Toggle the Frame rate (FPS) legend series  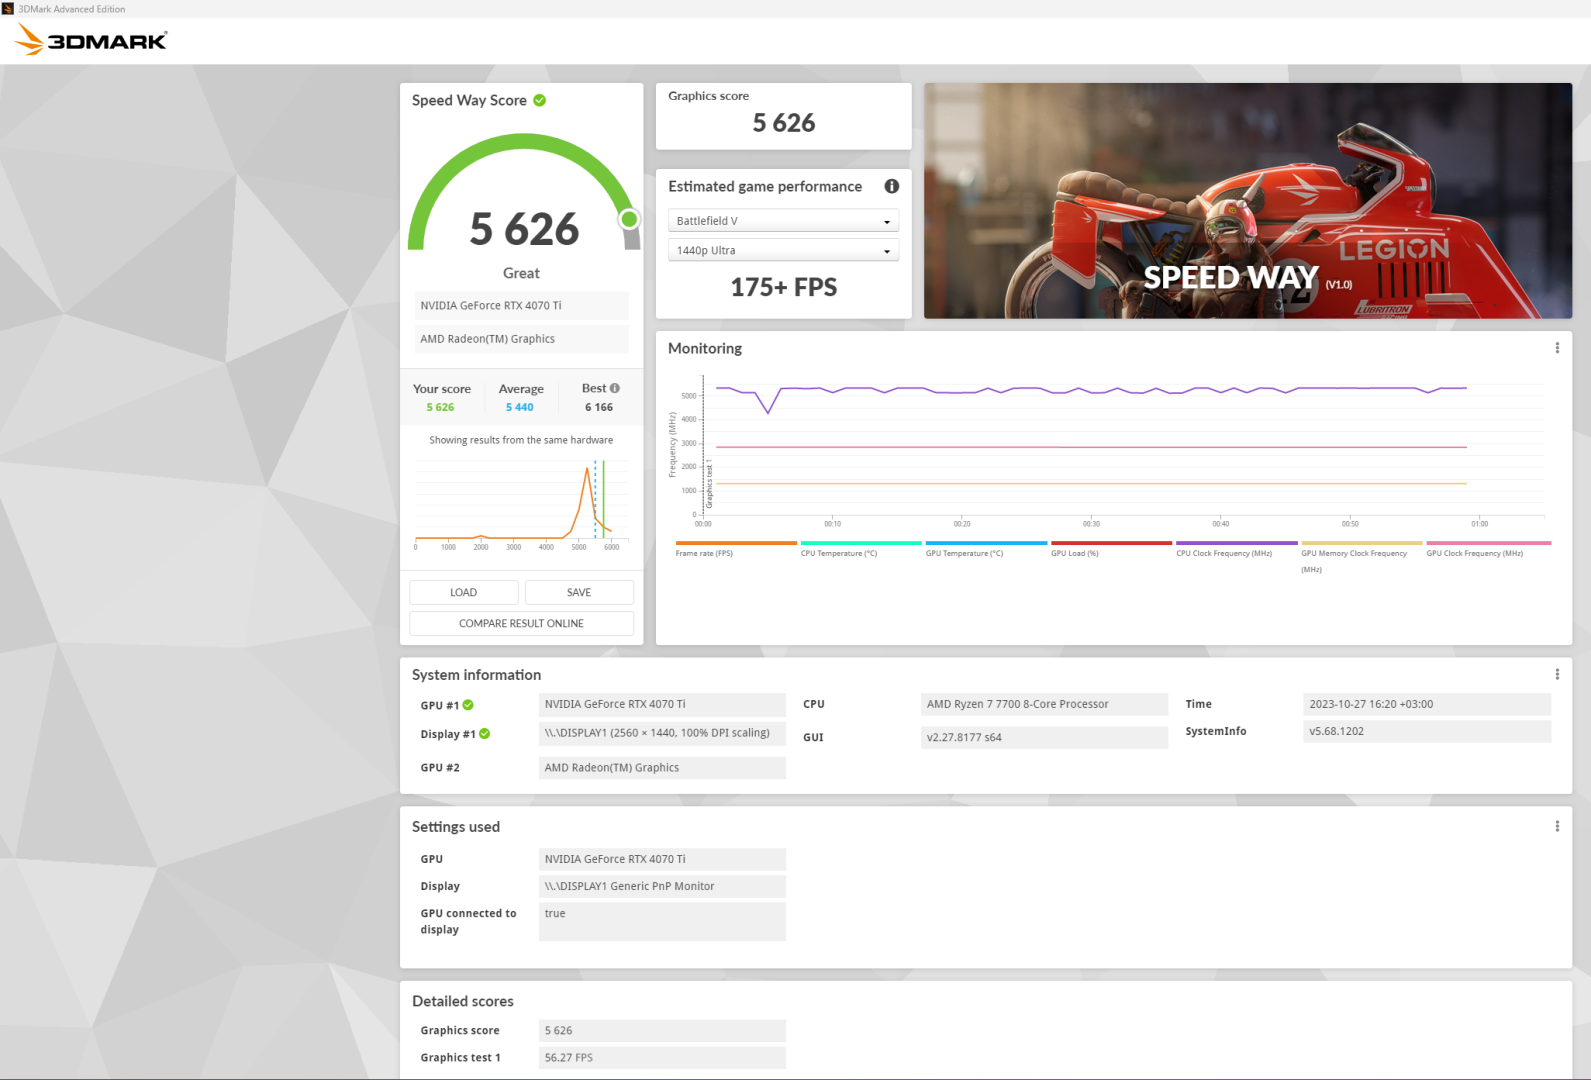coord(735,549)
